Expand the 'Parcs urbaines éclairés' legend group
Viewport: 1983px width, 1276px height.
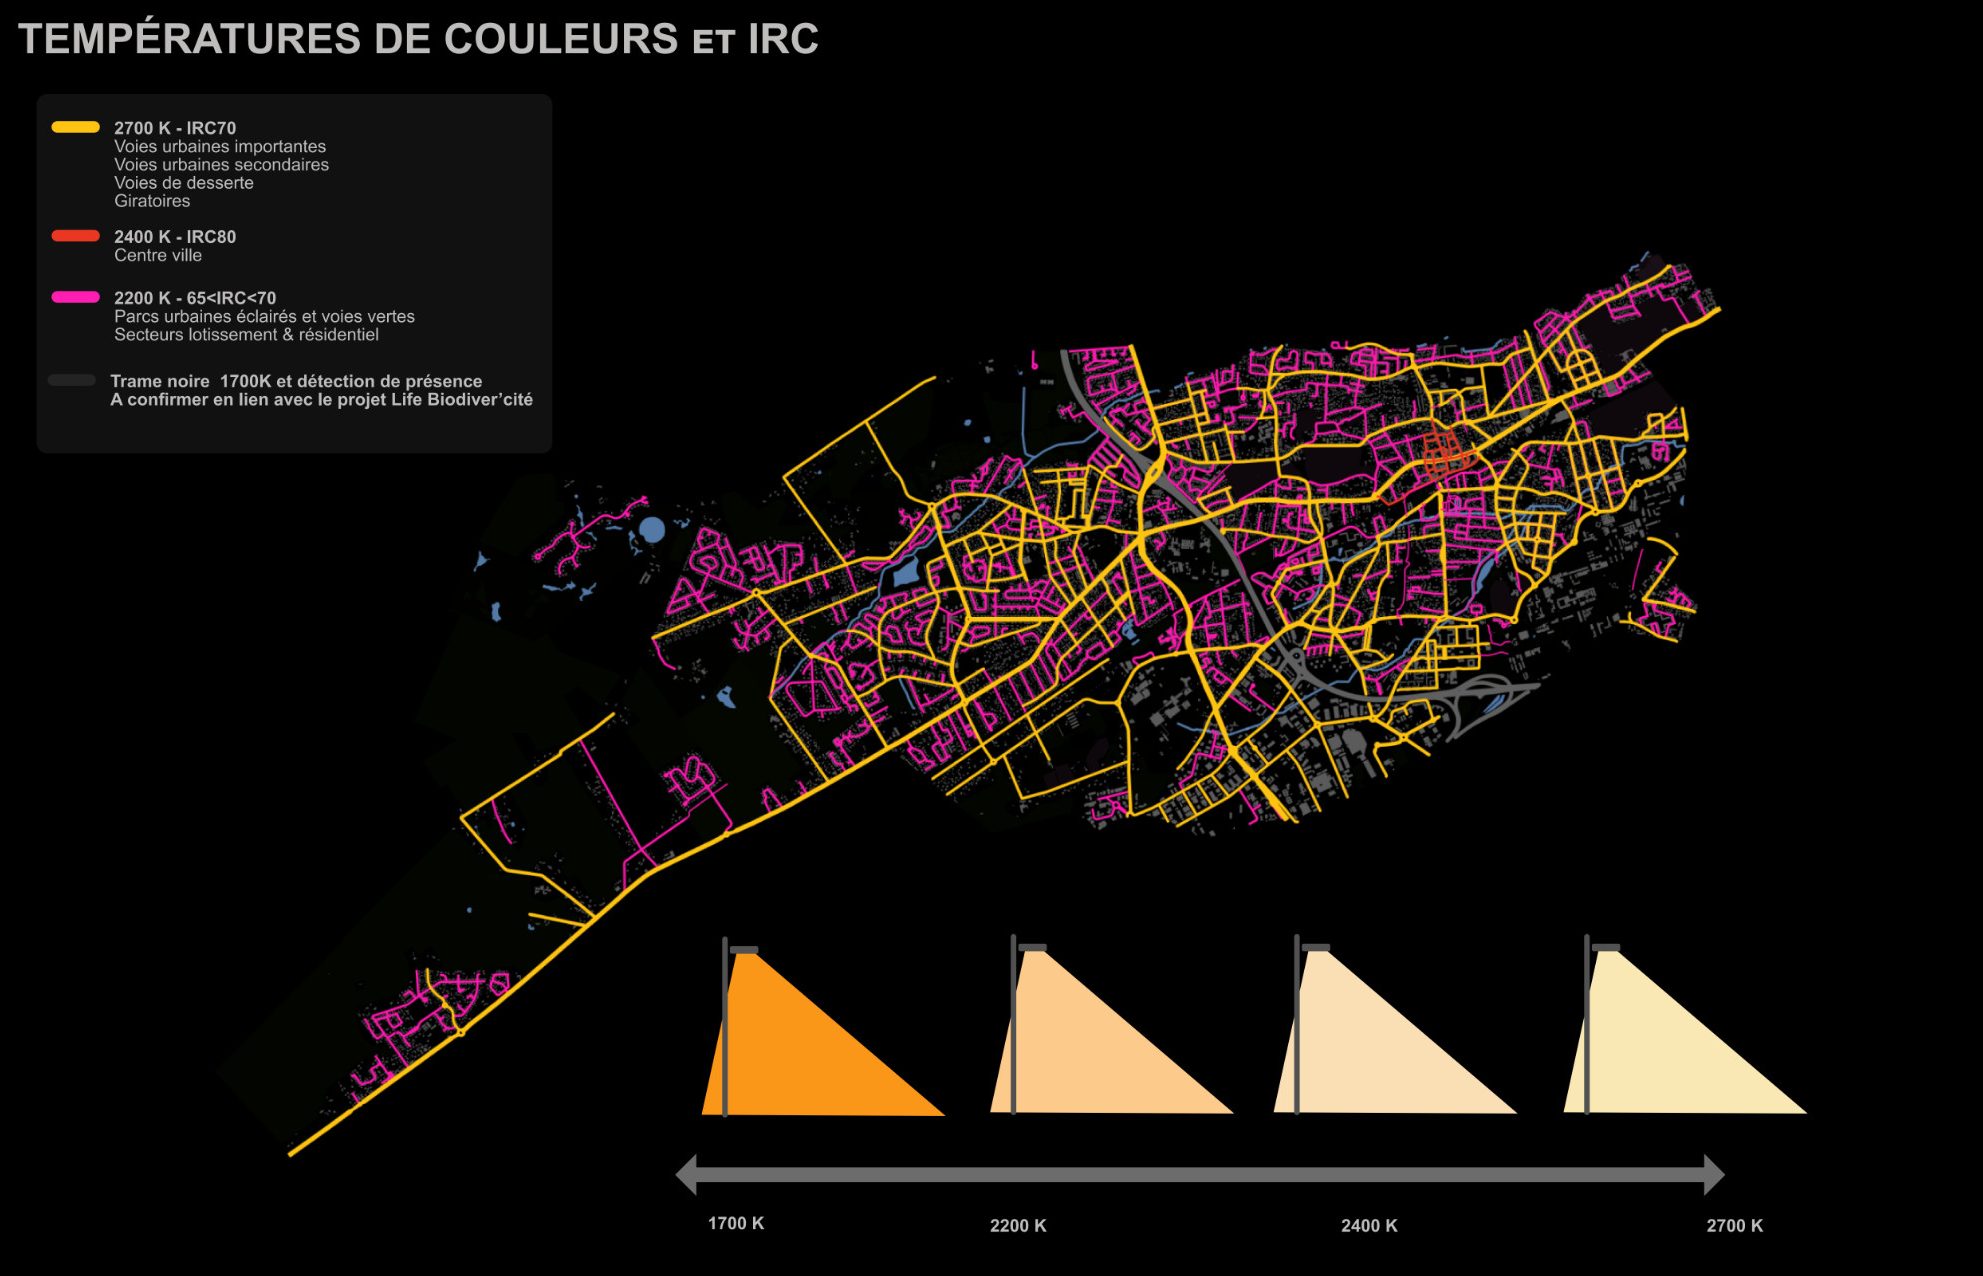264,316
